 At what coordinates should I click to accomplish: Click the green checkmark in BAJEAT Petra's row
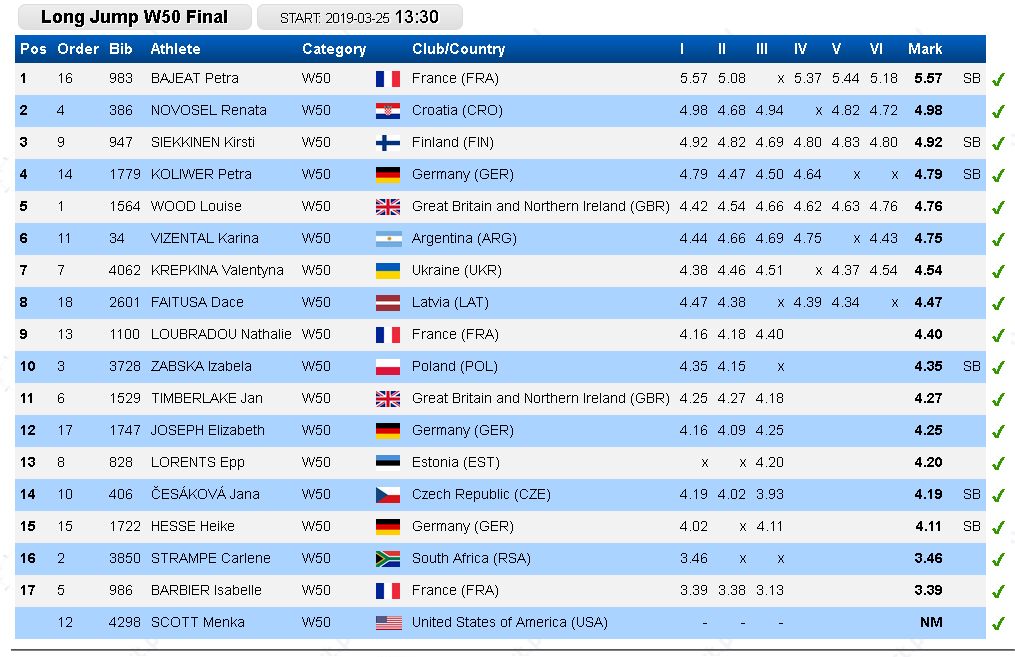[997, 80]
